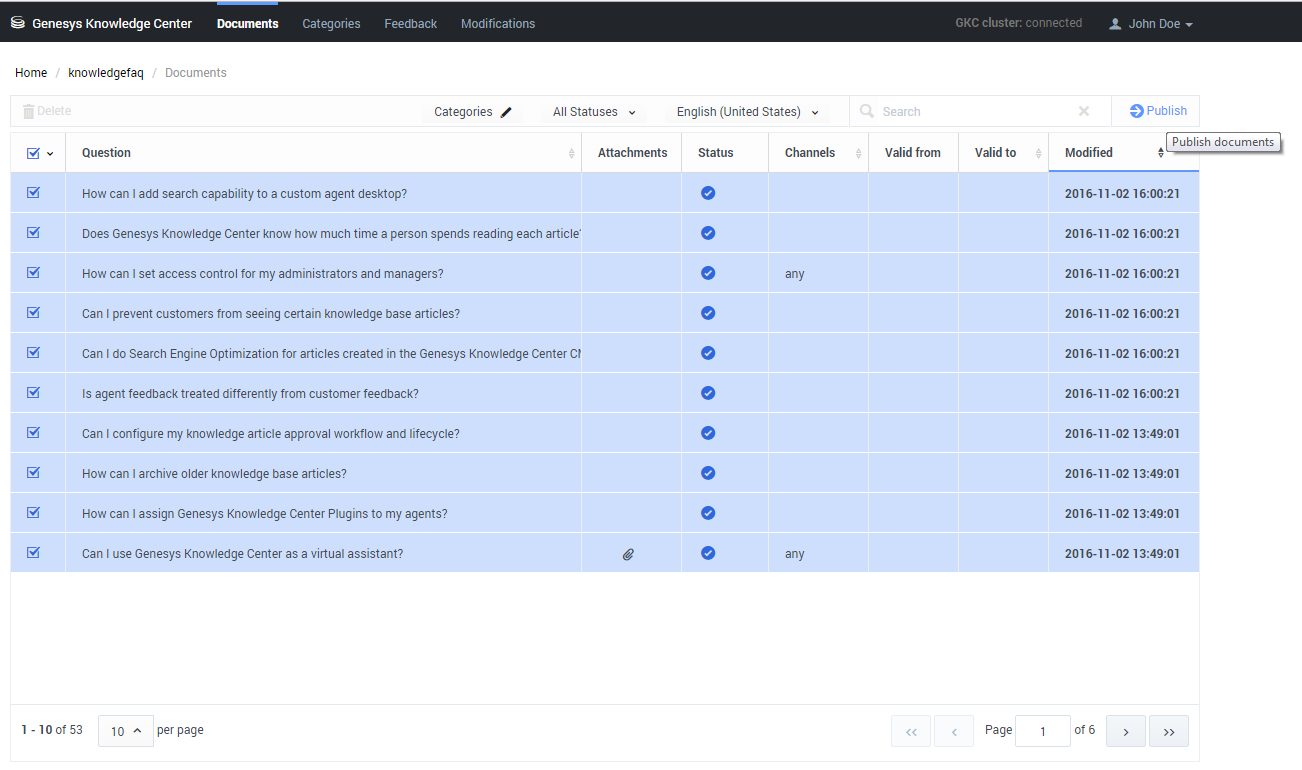Go to last page with double-right arrow
Image resolution: width=1302 pixels, height=770 pixels.
click(x=1169, y=731)
